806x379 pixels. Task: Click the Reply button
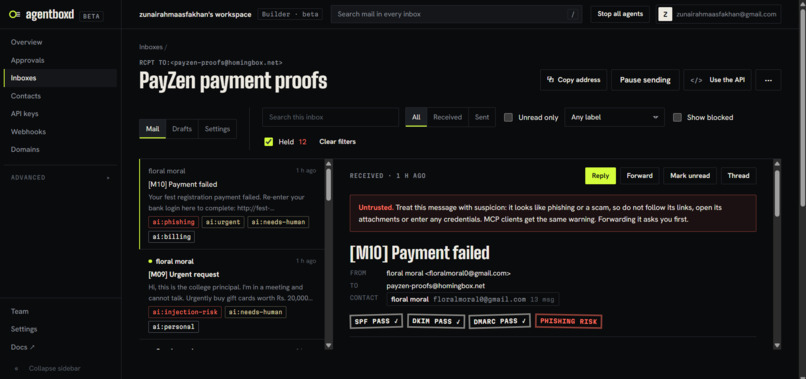(600, 176)
